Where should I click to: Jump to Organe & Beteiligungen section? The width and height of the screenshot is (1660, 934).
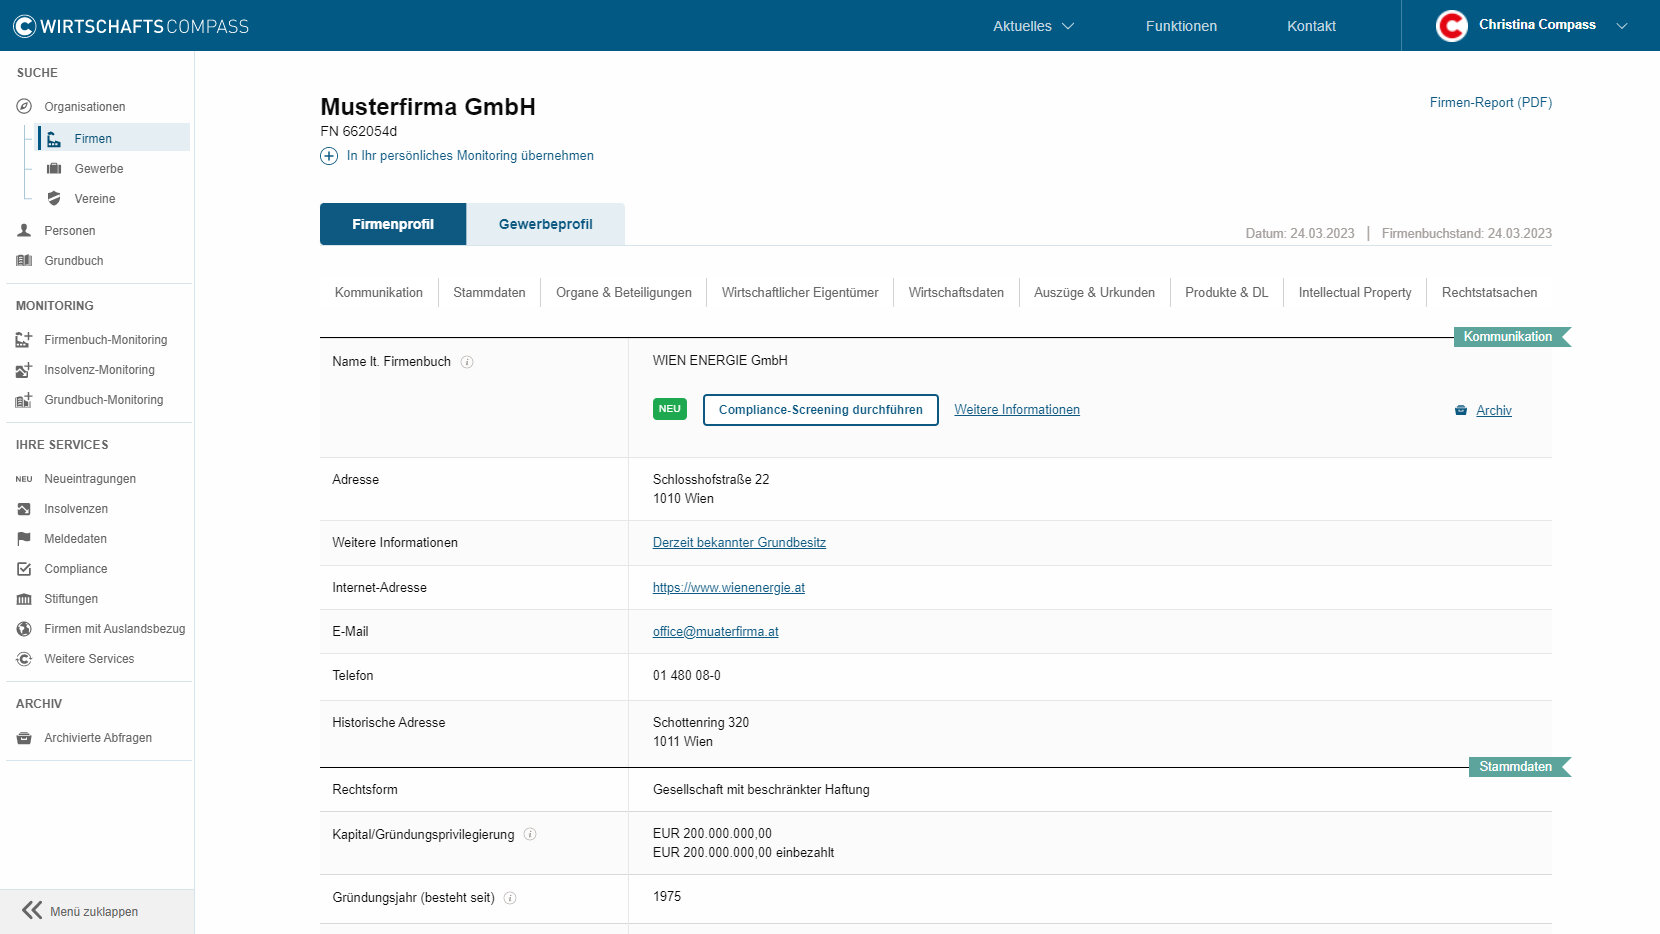tap(624, 293)
